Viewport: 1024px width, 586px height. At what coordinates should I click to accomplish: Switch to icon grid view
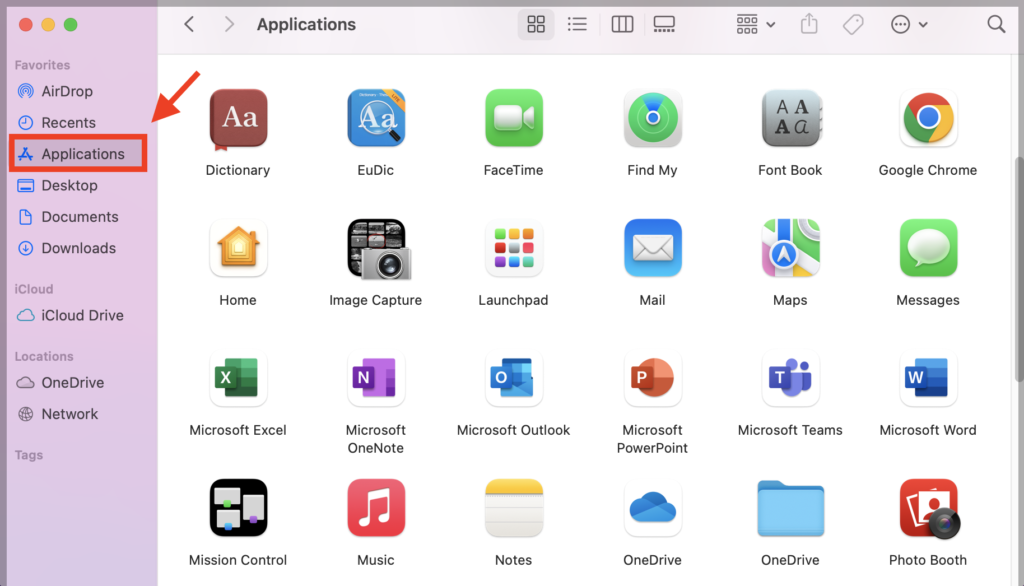(x=536, y=24)
